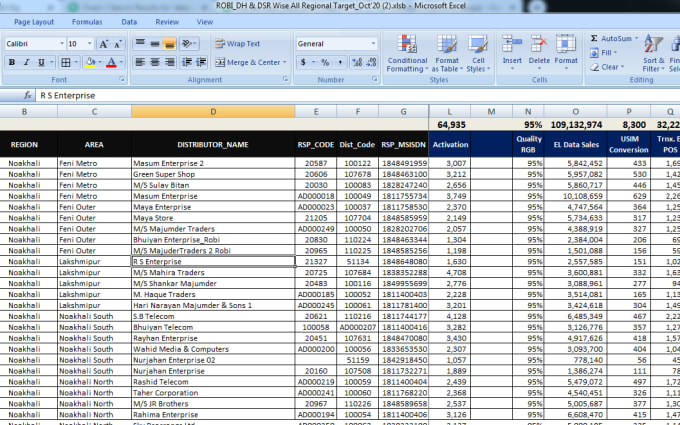Apply Comma Style icon
The width and height of the screenshot is (680, 425).
click(340, 62)
